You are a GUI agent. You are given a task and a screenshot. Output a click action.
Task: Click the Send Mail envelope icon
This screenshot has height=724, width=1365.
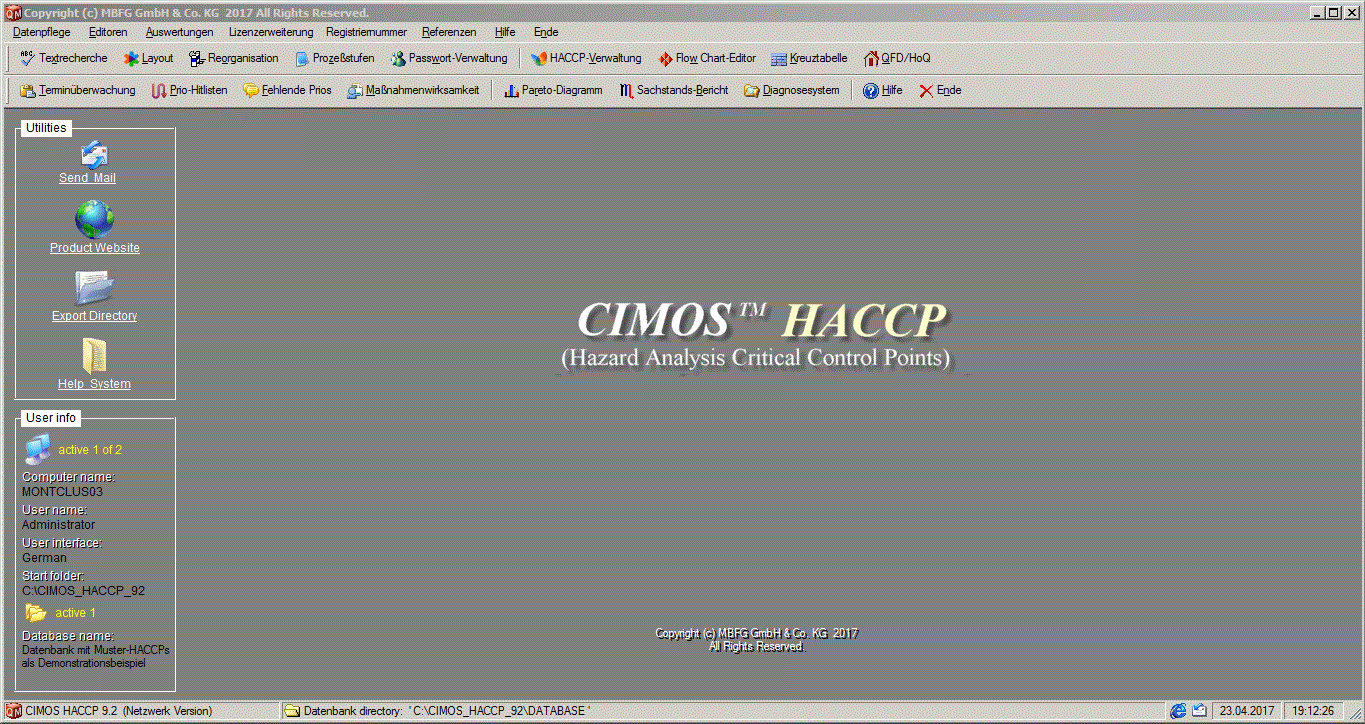[94, 154]
